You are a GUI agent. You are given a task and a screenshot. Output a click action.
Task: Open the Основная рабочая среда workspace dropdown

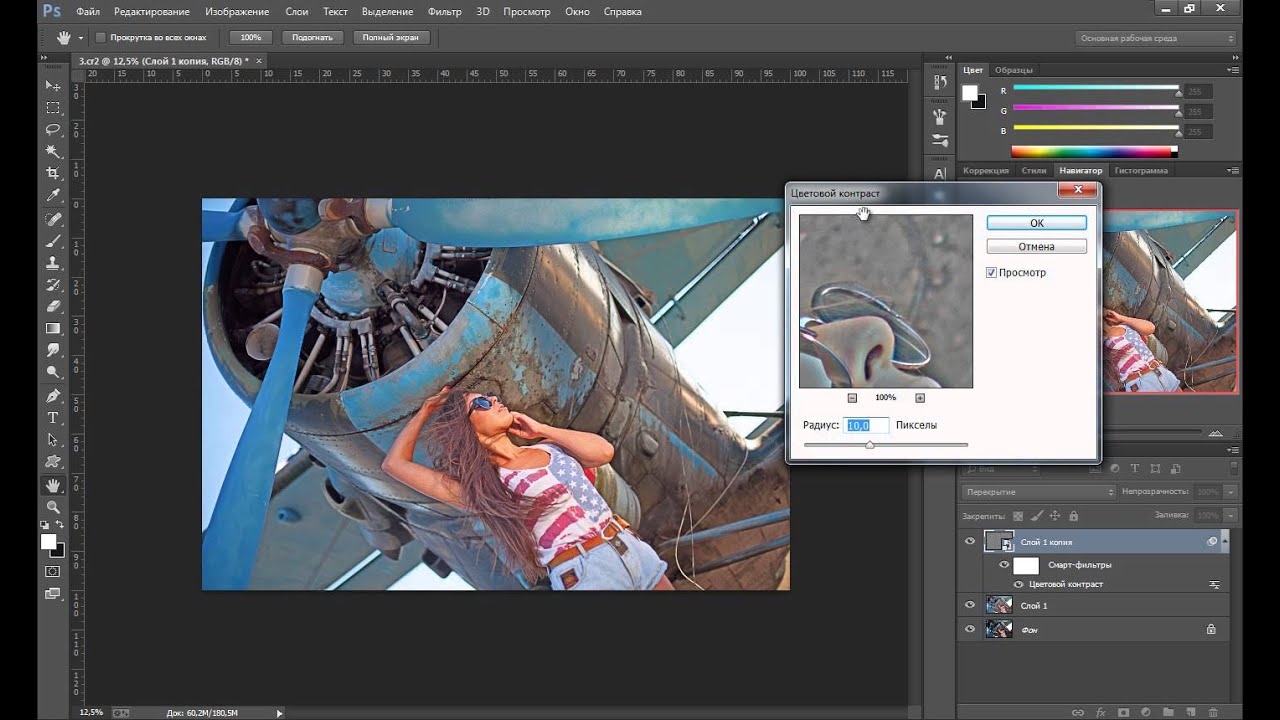tap(1157, 38)
